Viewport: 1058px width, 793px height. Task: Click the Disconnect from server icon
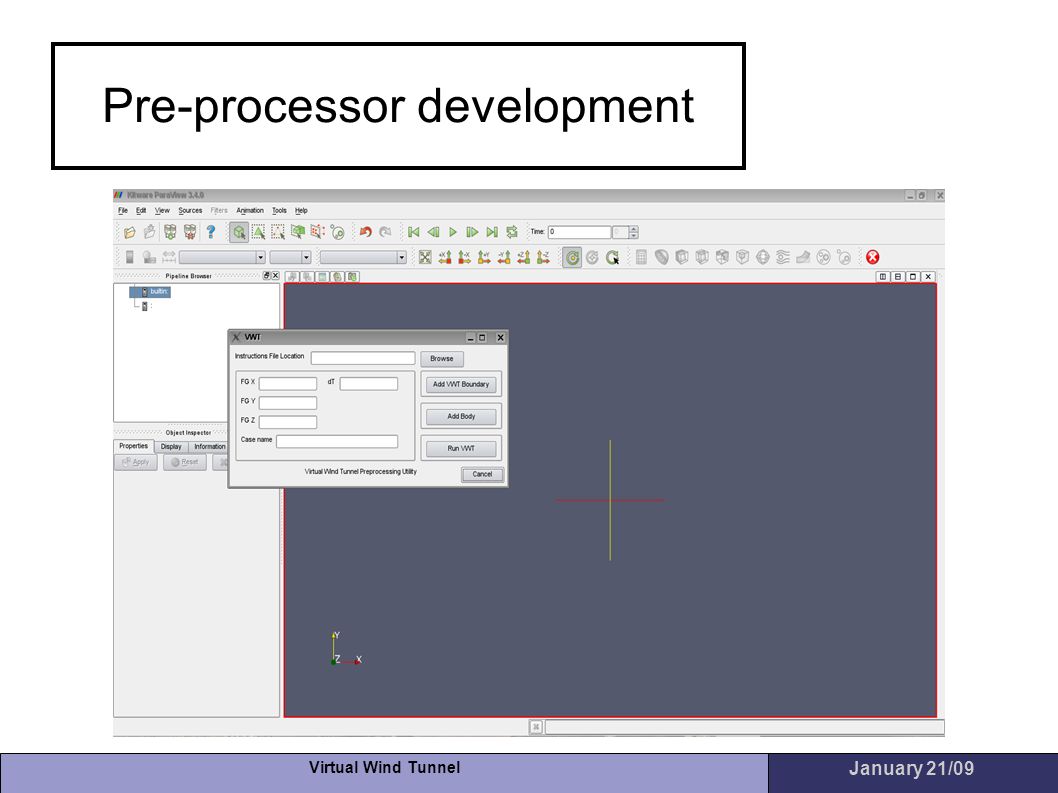tap(190, 232)
